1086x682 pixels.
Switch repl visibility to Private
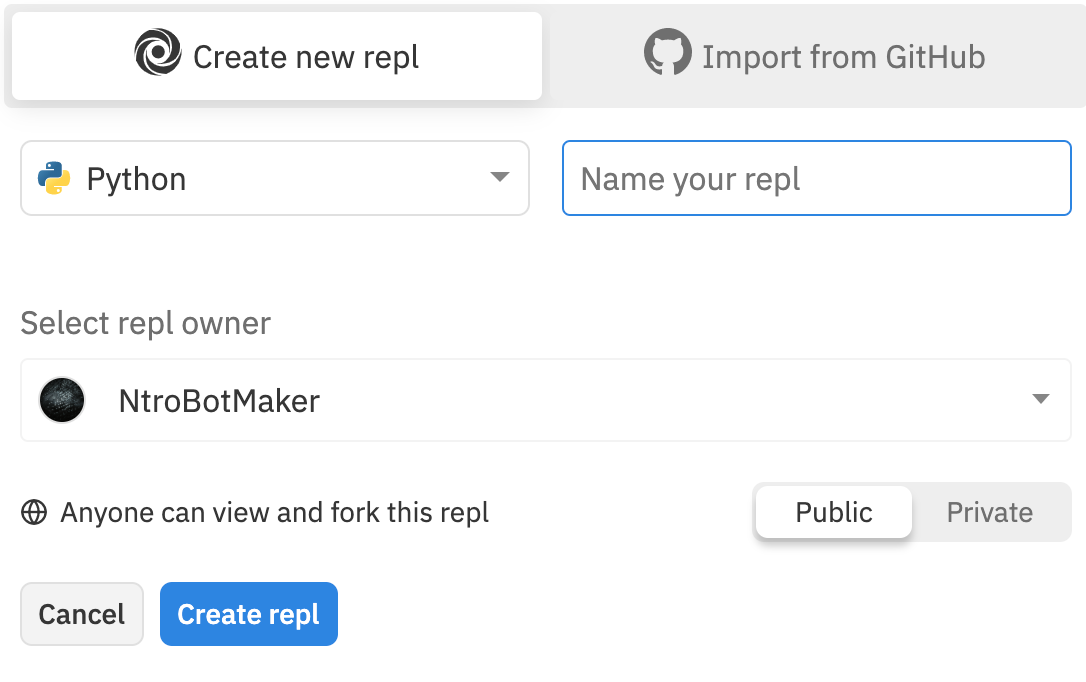click(x=989, y=512)
